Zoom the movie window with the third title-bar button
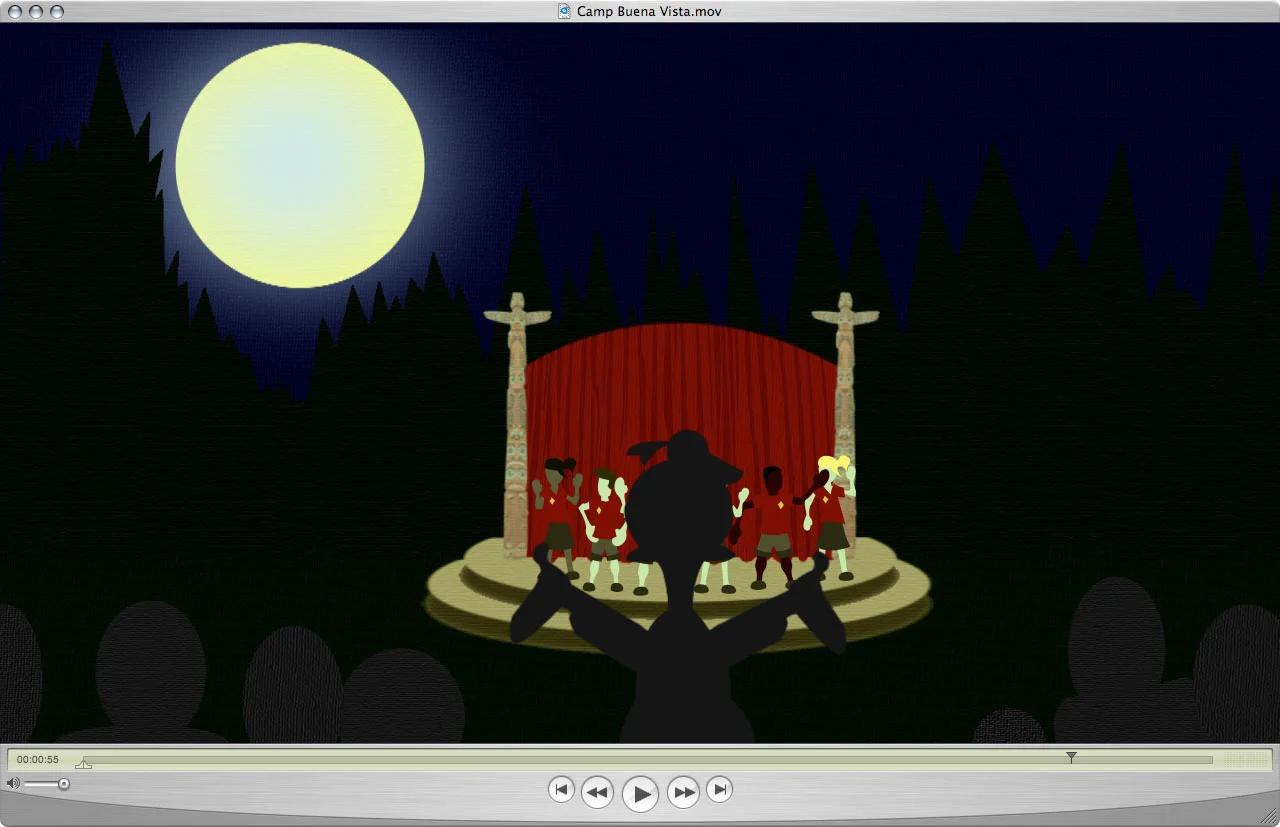The image size is (1280, 827). pos(56,11)
